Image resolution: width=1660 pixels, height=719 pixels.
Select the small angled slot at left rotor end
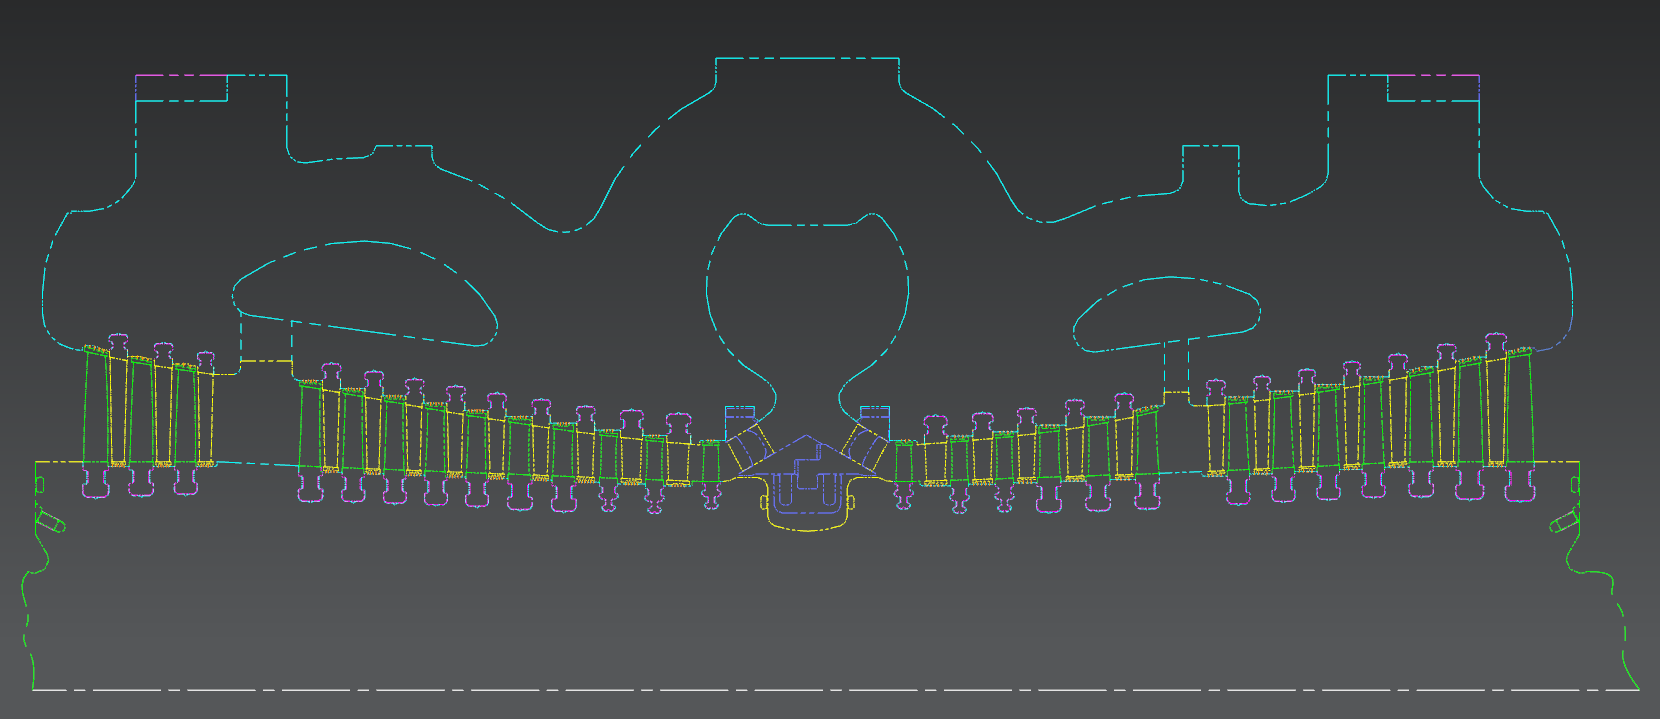tap(50, 520)
